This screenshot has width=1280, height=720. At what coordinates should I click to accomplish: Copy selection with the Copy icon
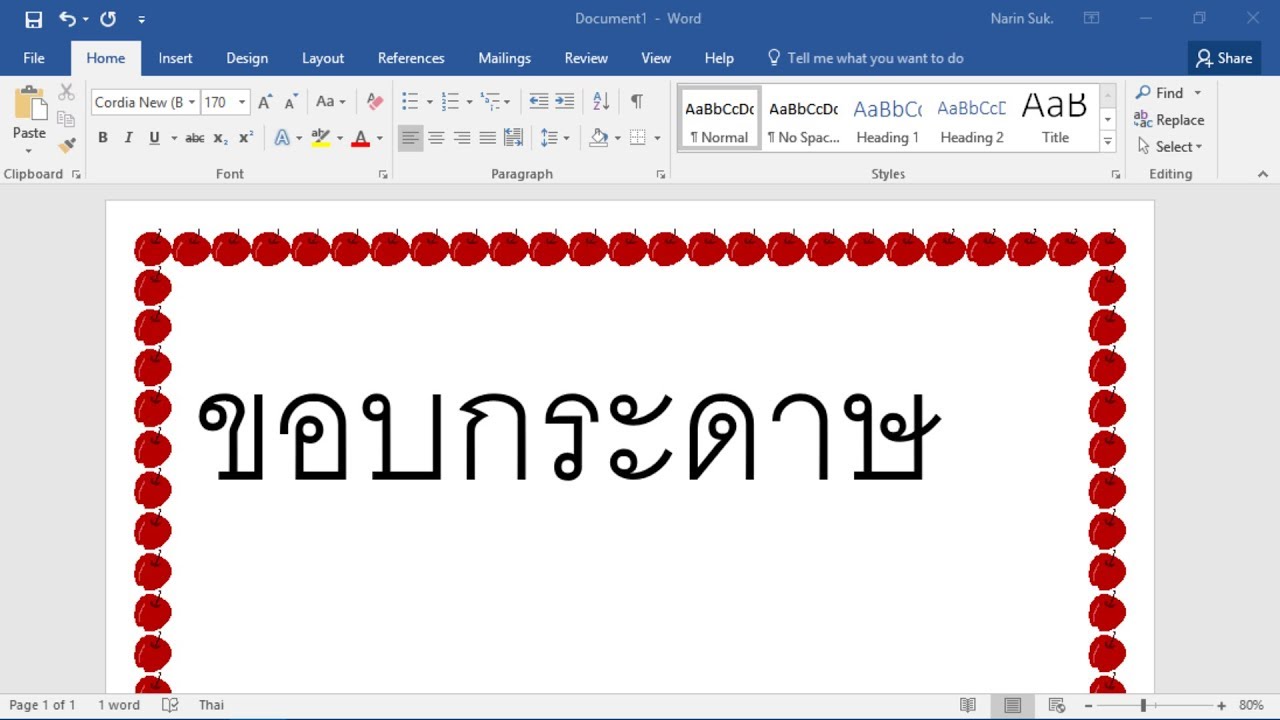[67, 119]
